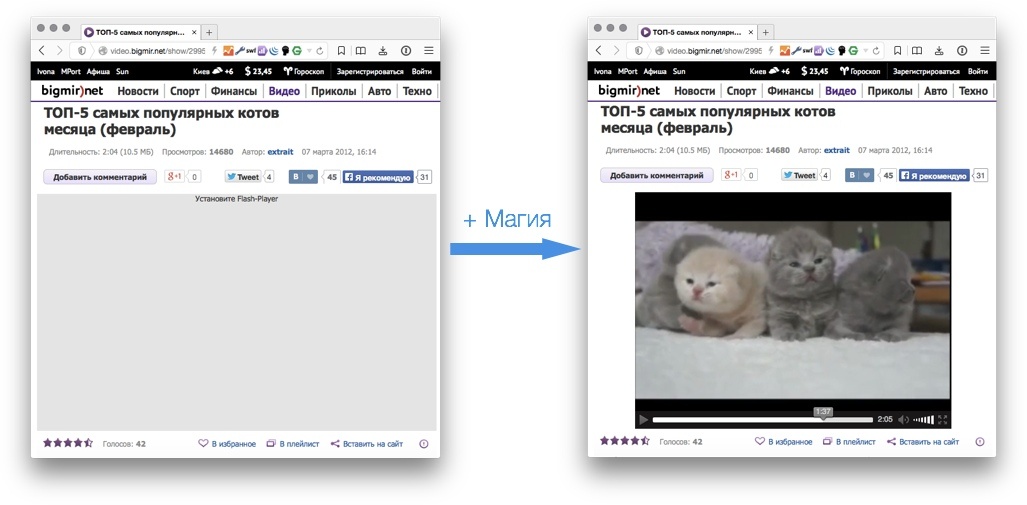Image resolution: width=1027 pixels, height=505 pixels.
Task: Click the orange chart extension icon, left window
Action: (228, 50)
